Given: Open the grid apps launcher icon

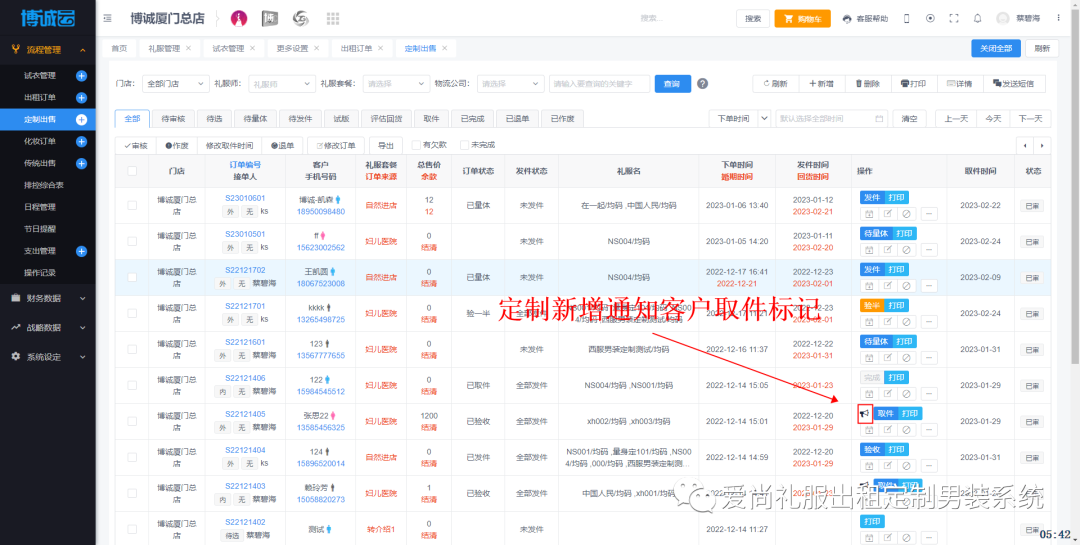Looking at the screenshot, I should (333, 19).
